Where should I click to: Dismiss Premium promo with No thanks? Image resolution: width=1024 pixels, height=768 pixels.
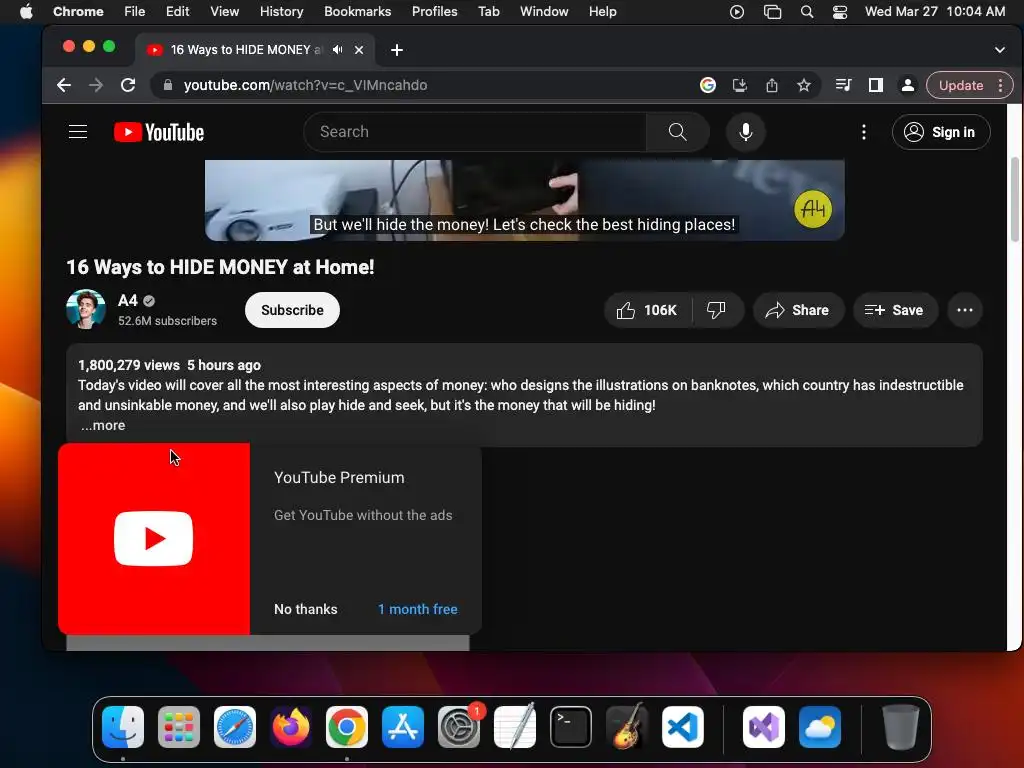(x=306, y=609)
